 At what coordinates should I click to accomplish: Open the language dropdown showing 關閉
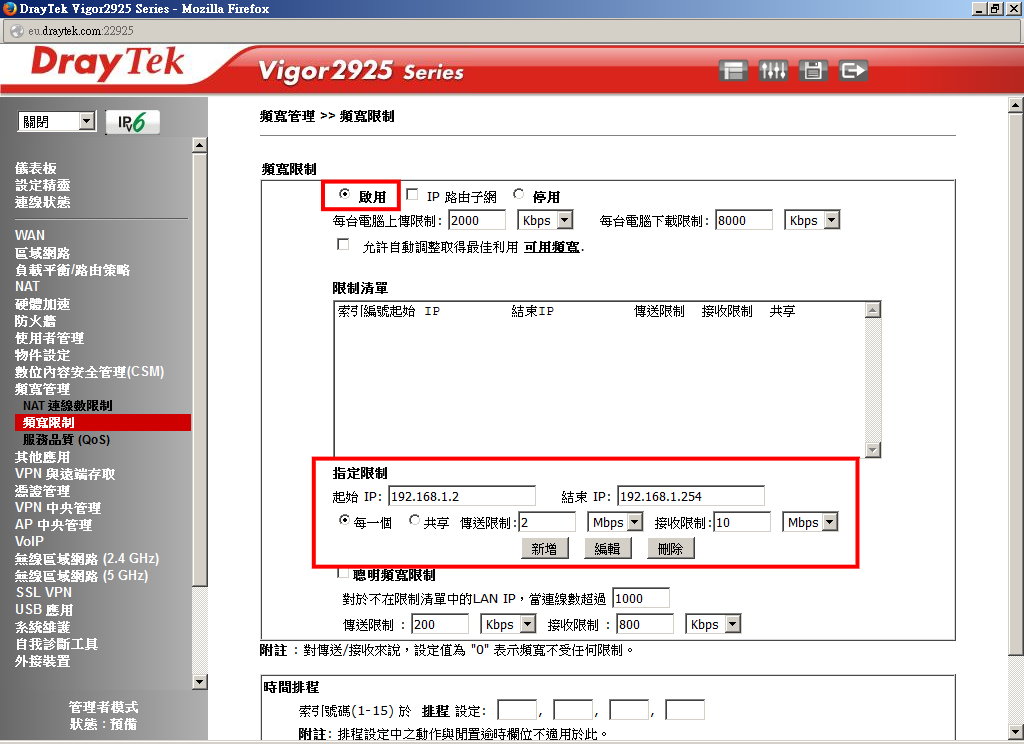click(57, 122)
